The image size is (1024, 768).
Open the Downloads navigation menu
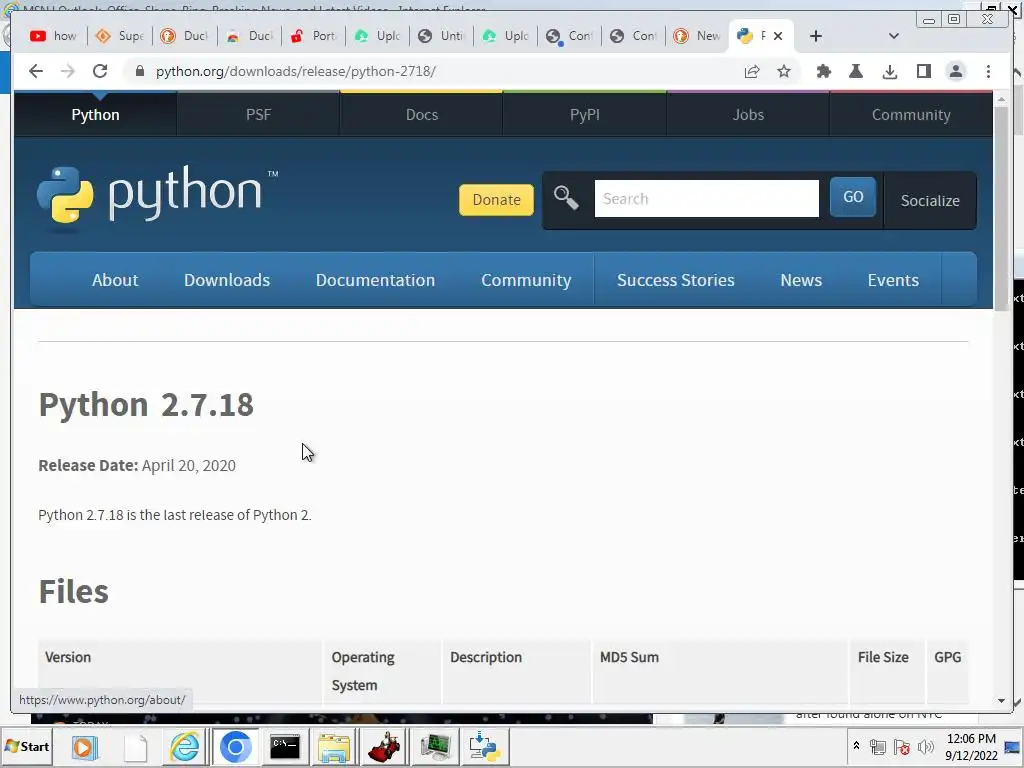click(227, 280)
